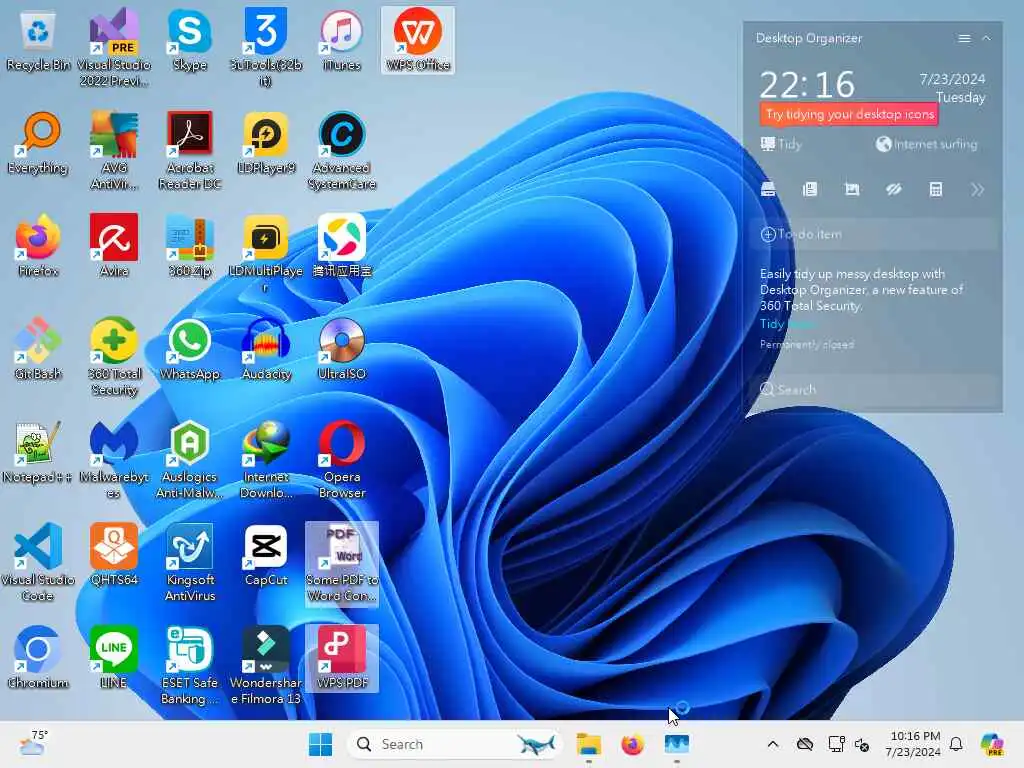Select Some PDF to Word Converter icon
This screenshot has width=1024, height=768.
pos(342,564)
